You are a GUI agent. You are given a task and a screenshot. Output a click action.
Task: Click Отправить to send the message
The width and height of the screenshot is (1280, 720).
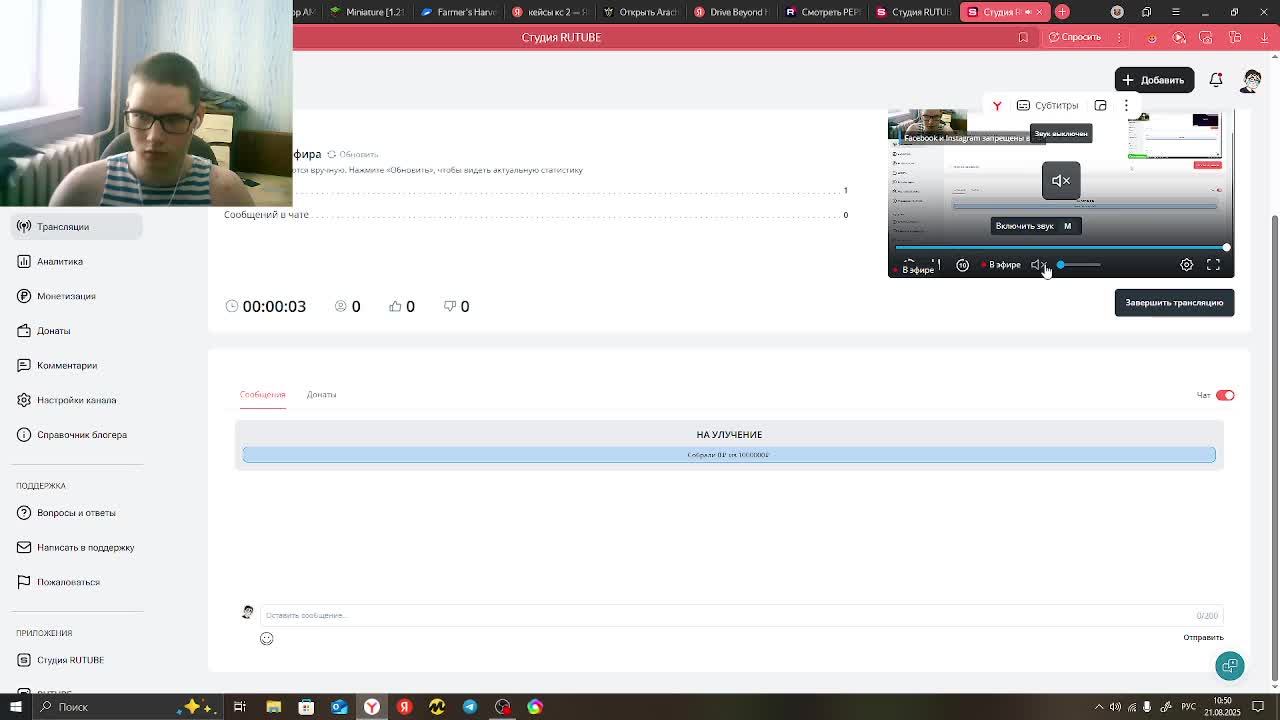[1203, 638]
